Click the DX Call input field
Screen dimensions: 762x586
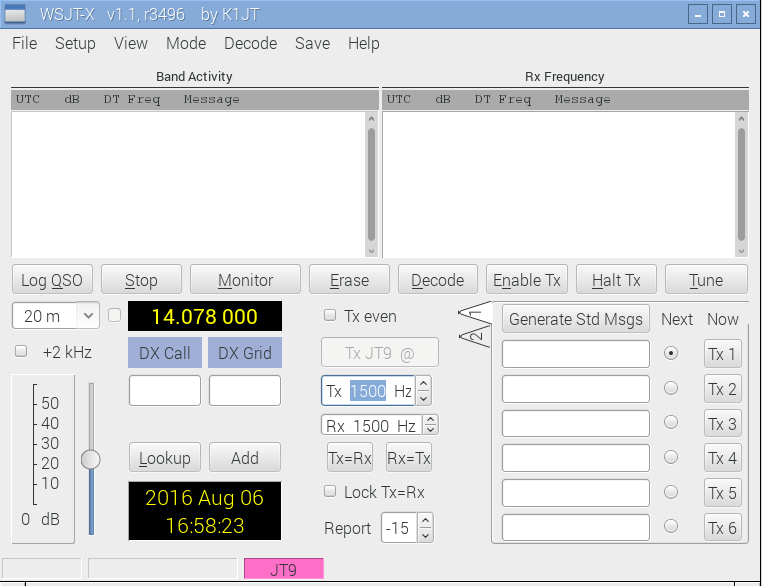click(x=165, y=390)
